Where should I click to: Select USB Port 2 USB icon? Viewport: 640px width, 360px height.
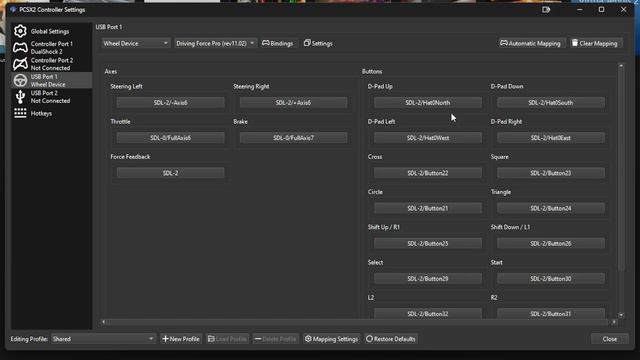pos(20,97)
